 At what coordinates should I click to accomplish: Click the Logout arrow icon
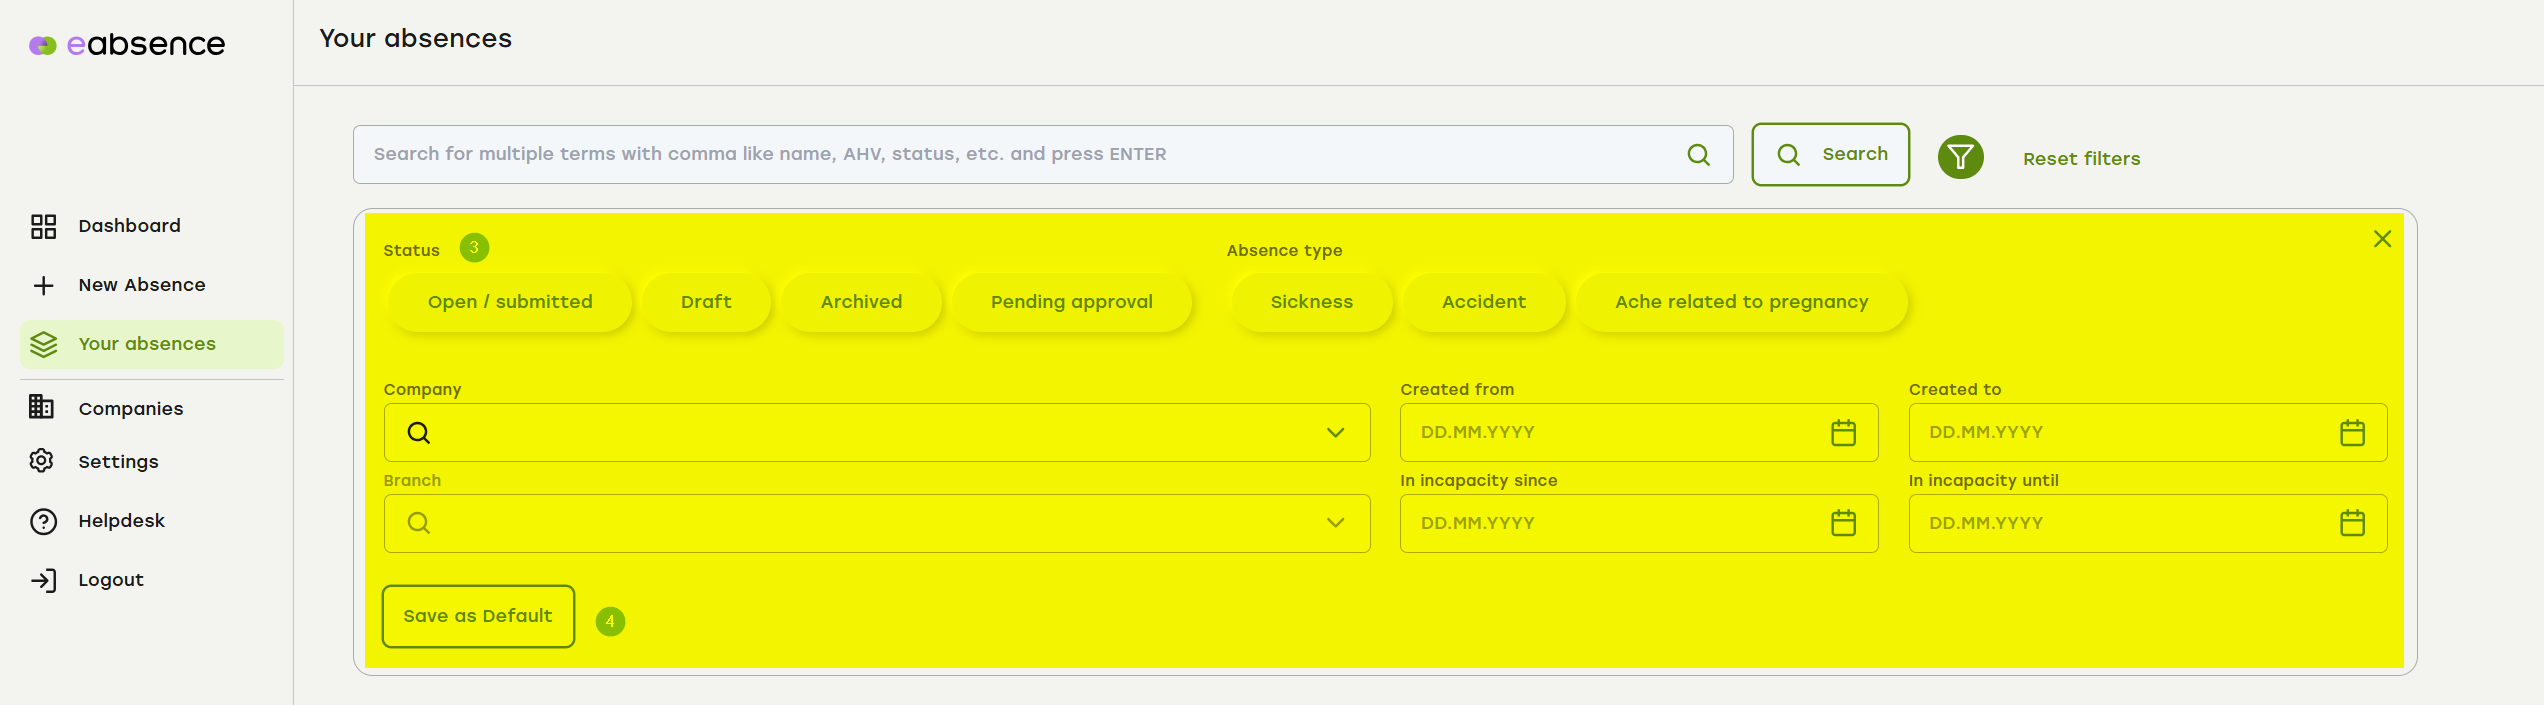[x=44, y=580]
